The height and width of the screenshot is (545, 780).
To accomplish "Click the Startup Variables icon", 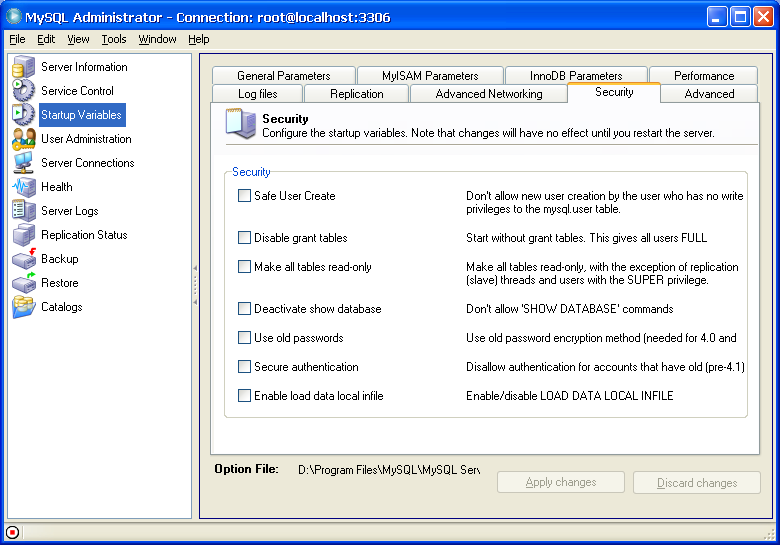I will (x=23, y=114).
